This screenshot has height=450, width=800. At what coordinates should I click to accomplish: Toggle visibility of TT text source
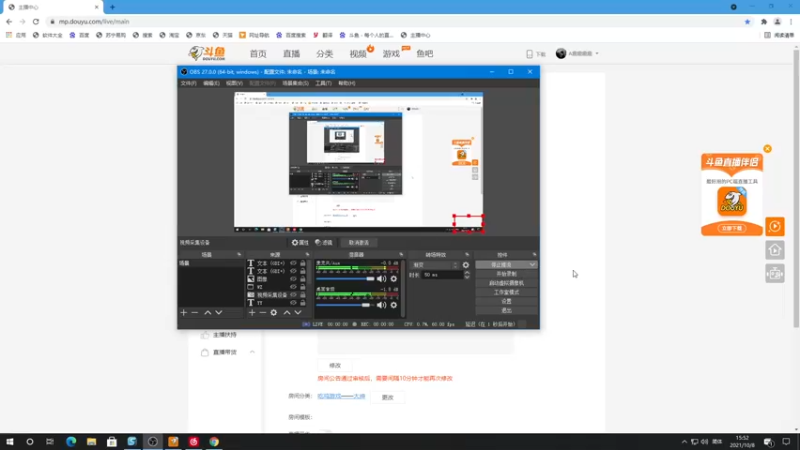(x=293, y=303)
